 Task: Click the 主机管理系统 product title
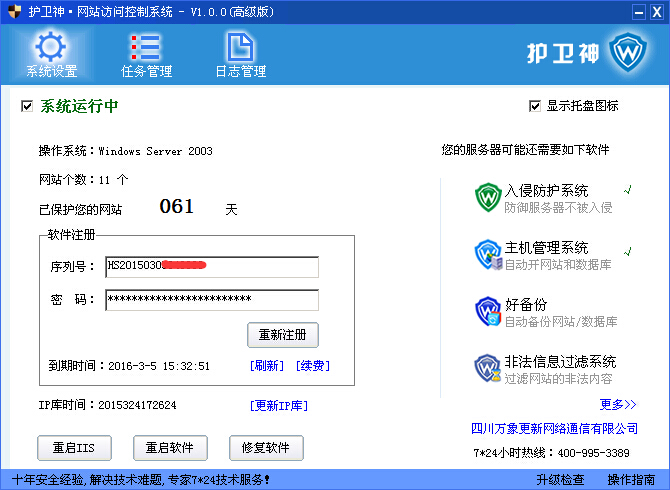coord(546,248)
